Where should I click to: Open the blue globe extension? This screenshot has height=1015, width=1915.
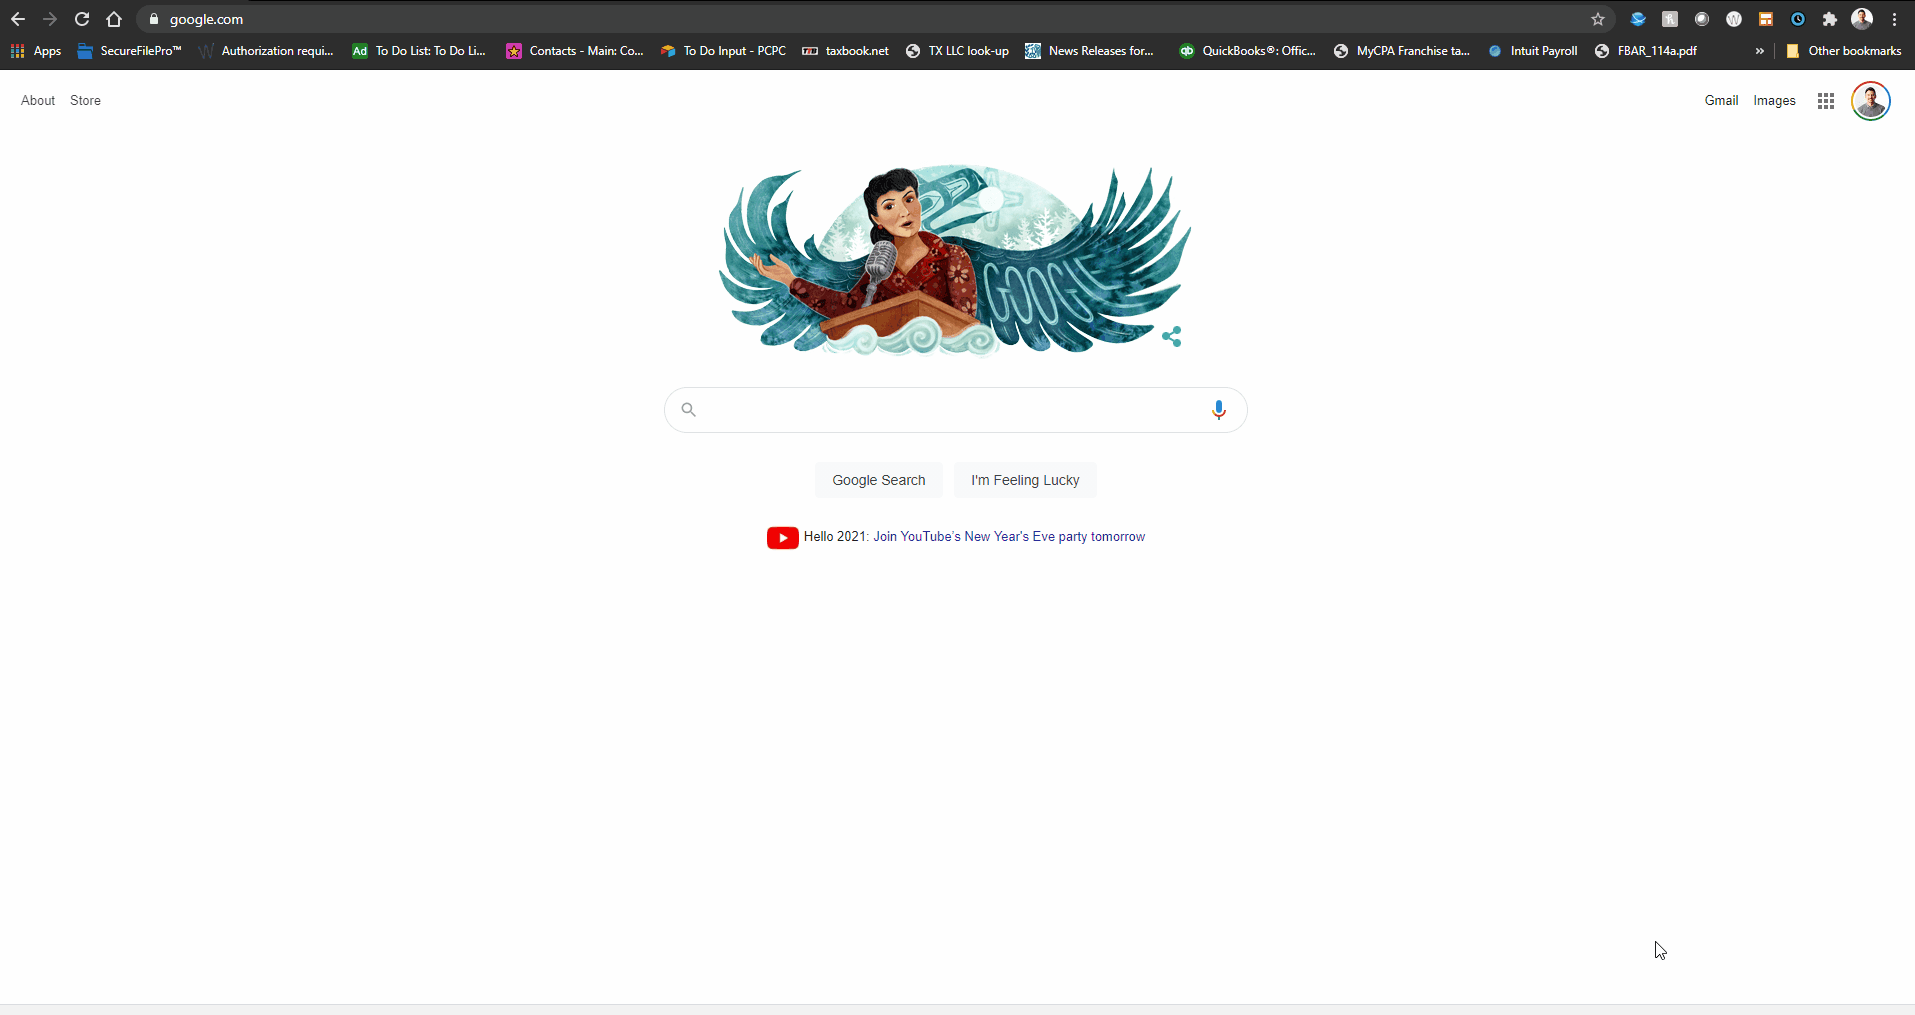pyautogui.click(x=1638, y=19)
